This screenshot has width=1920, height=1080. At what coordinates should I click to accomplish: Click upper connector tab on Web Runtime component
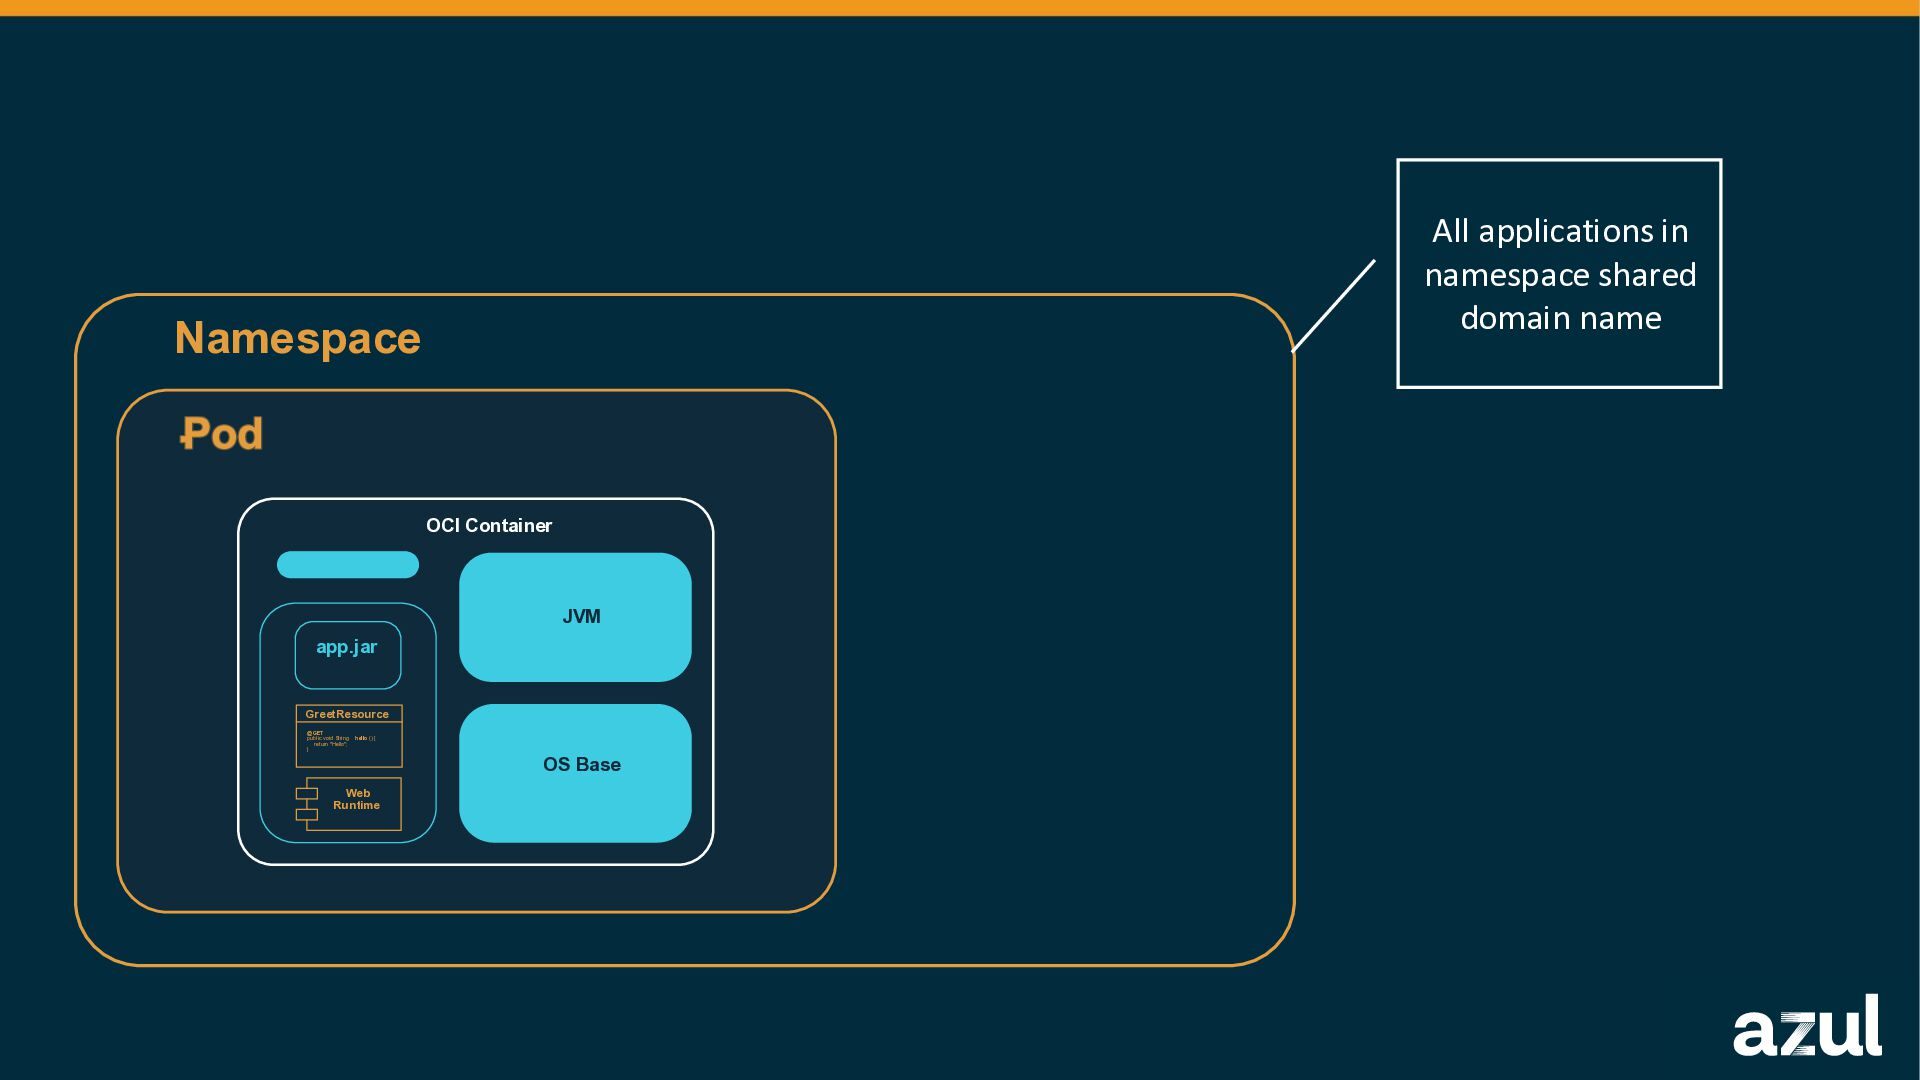pos(306,793)
